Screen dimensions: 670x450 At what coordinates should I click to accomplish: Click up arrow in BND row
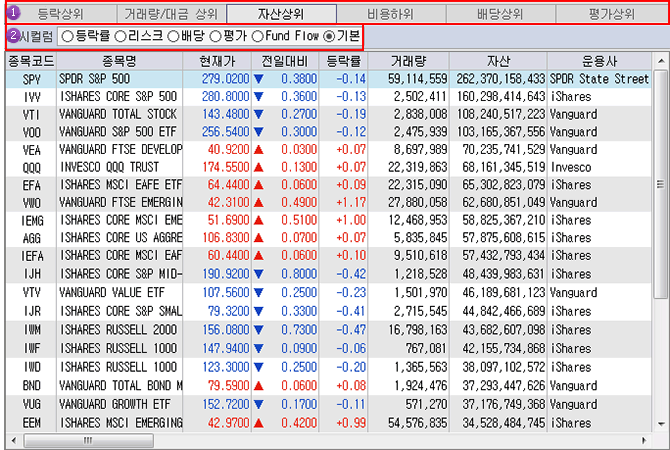coord(259,386)
